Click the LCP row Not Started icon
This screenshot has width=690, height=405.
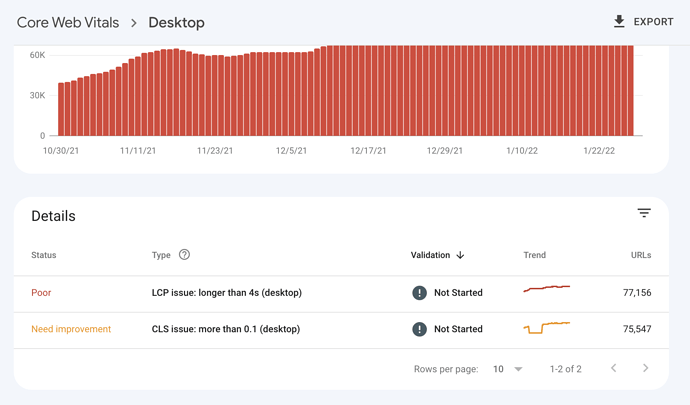coord(419,293)
